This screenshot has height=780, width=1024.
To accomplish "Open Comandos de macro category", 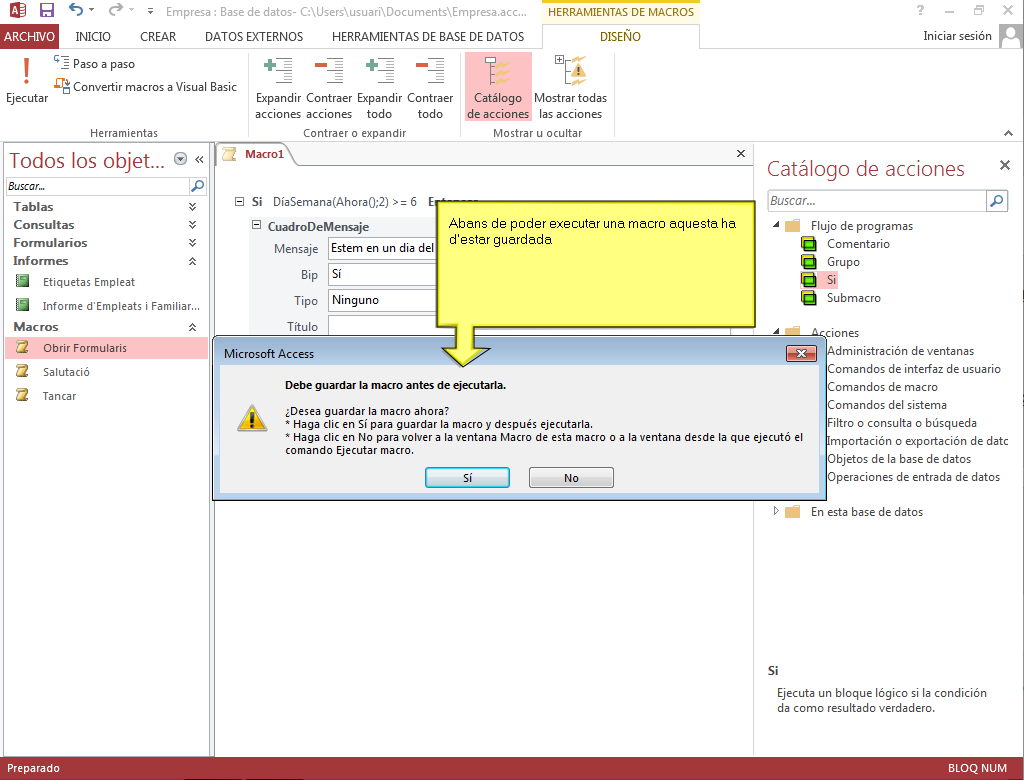I will 882,387.
